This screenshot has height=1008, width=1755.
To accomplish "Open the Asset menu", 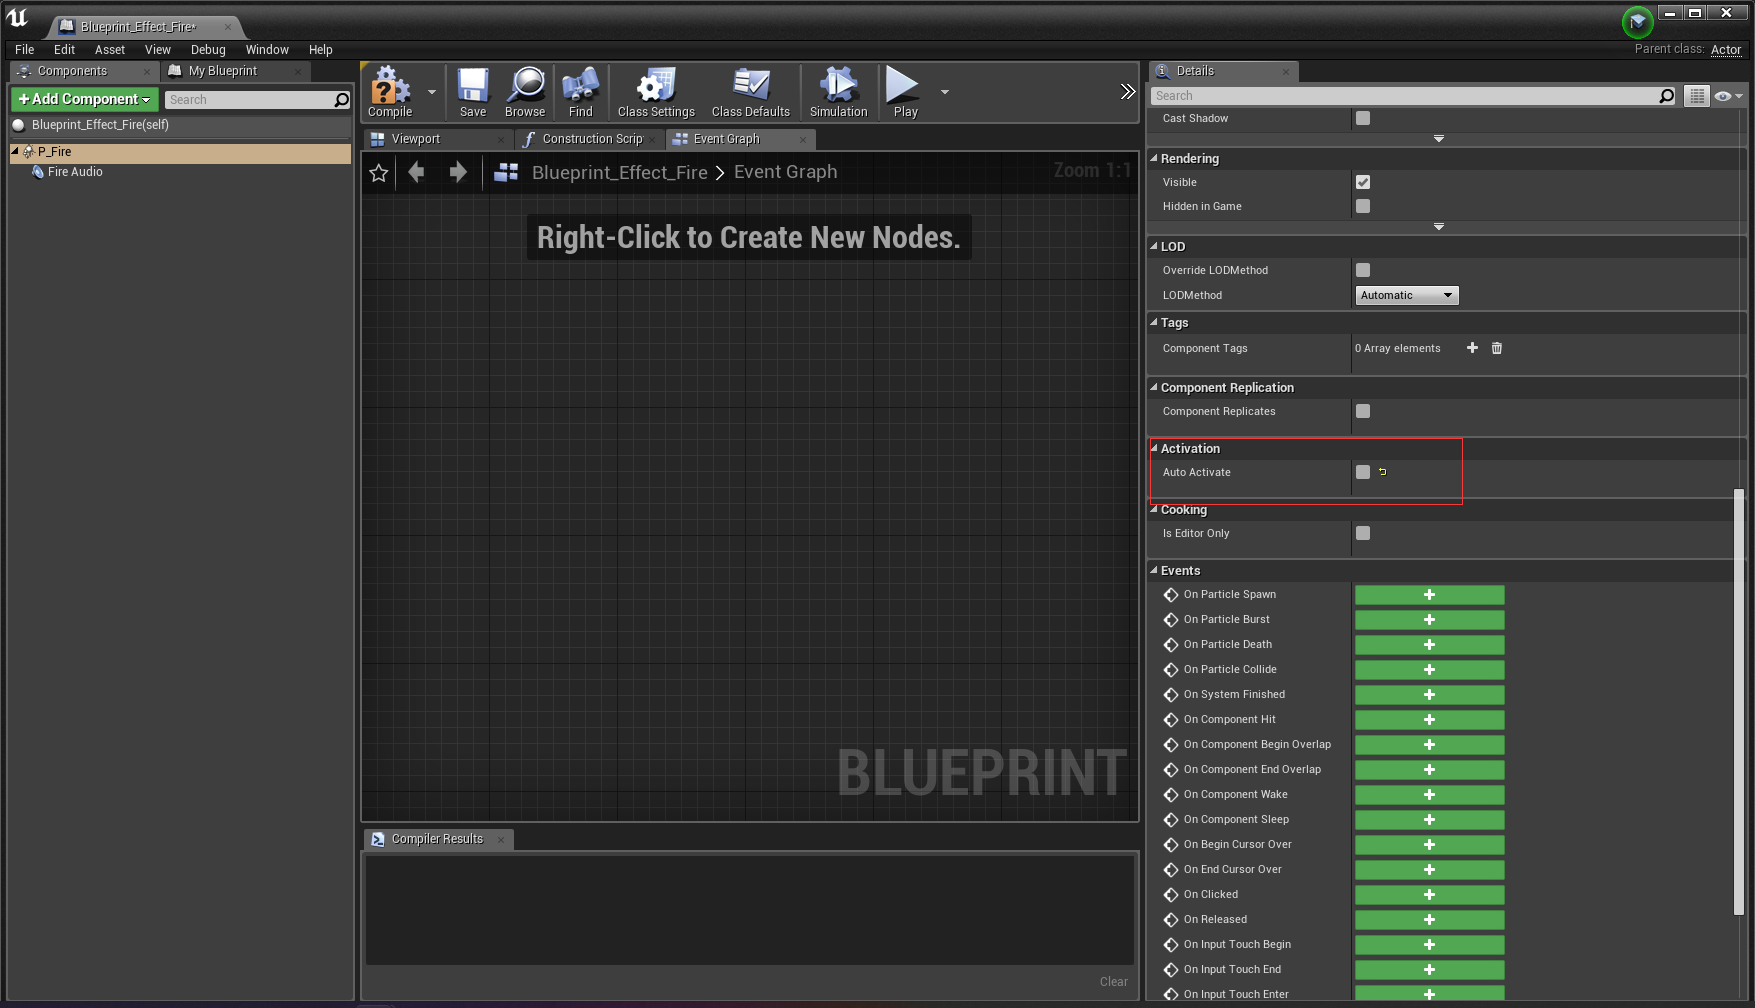I will click(110, 50).
